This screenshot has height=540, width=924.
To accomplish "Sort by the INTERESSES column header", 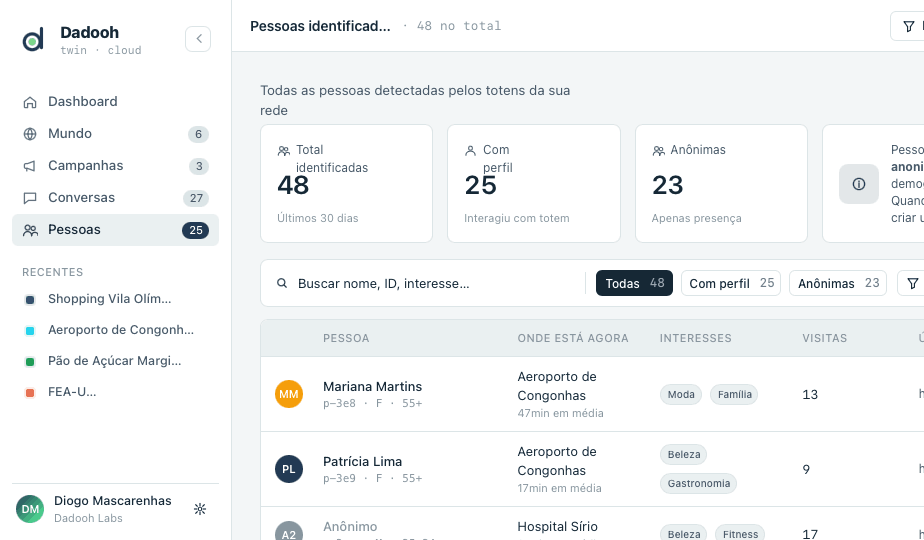I will 695,338.
